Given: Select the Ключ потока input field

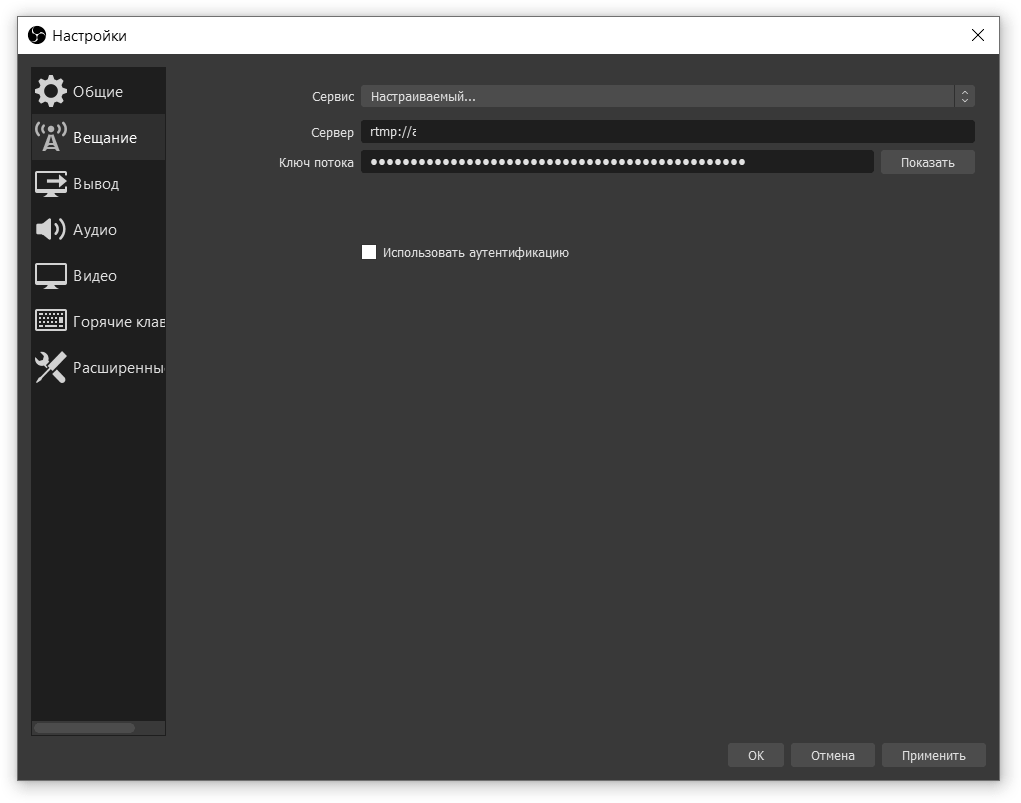Looking at the screenshot, I should (x=617, y=161).
